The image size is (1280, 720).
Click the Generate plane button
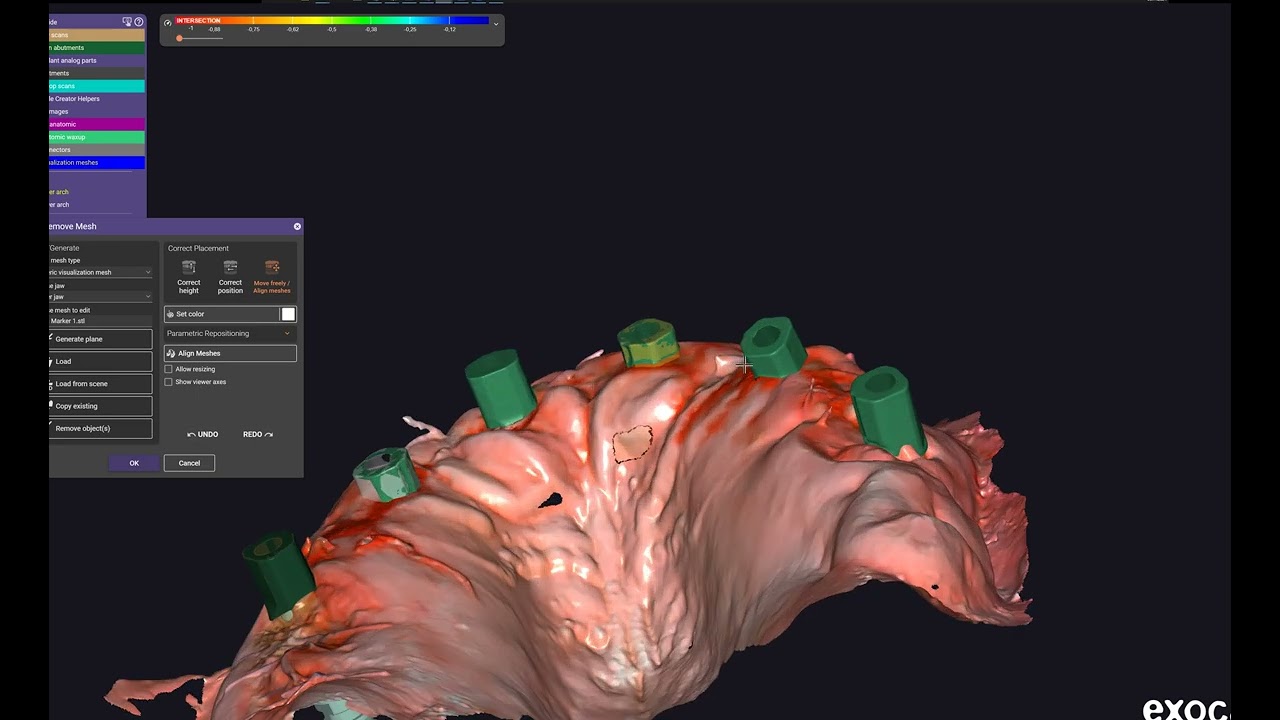pos(100,339)
